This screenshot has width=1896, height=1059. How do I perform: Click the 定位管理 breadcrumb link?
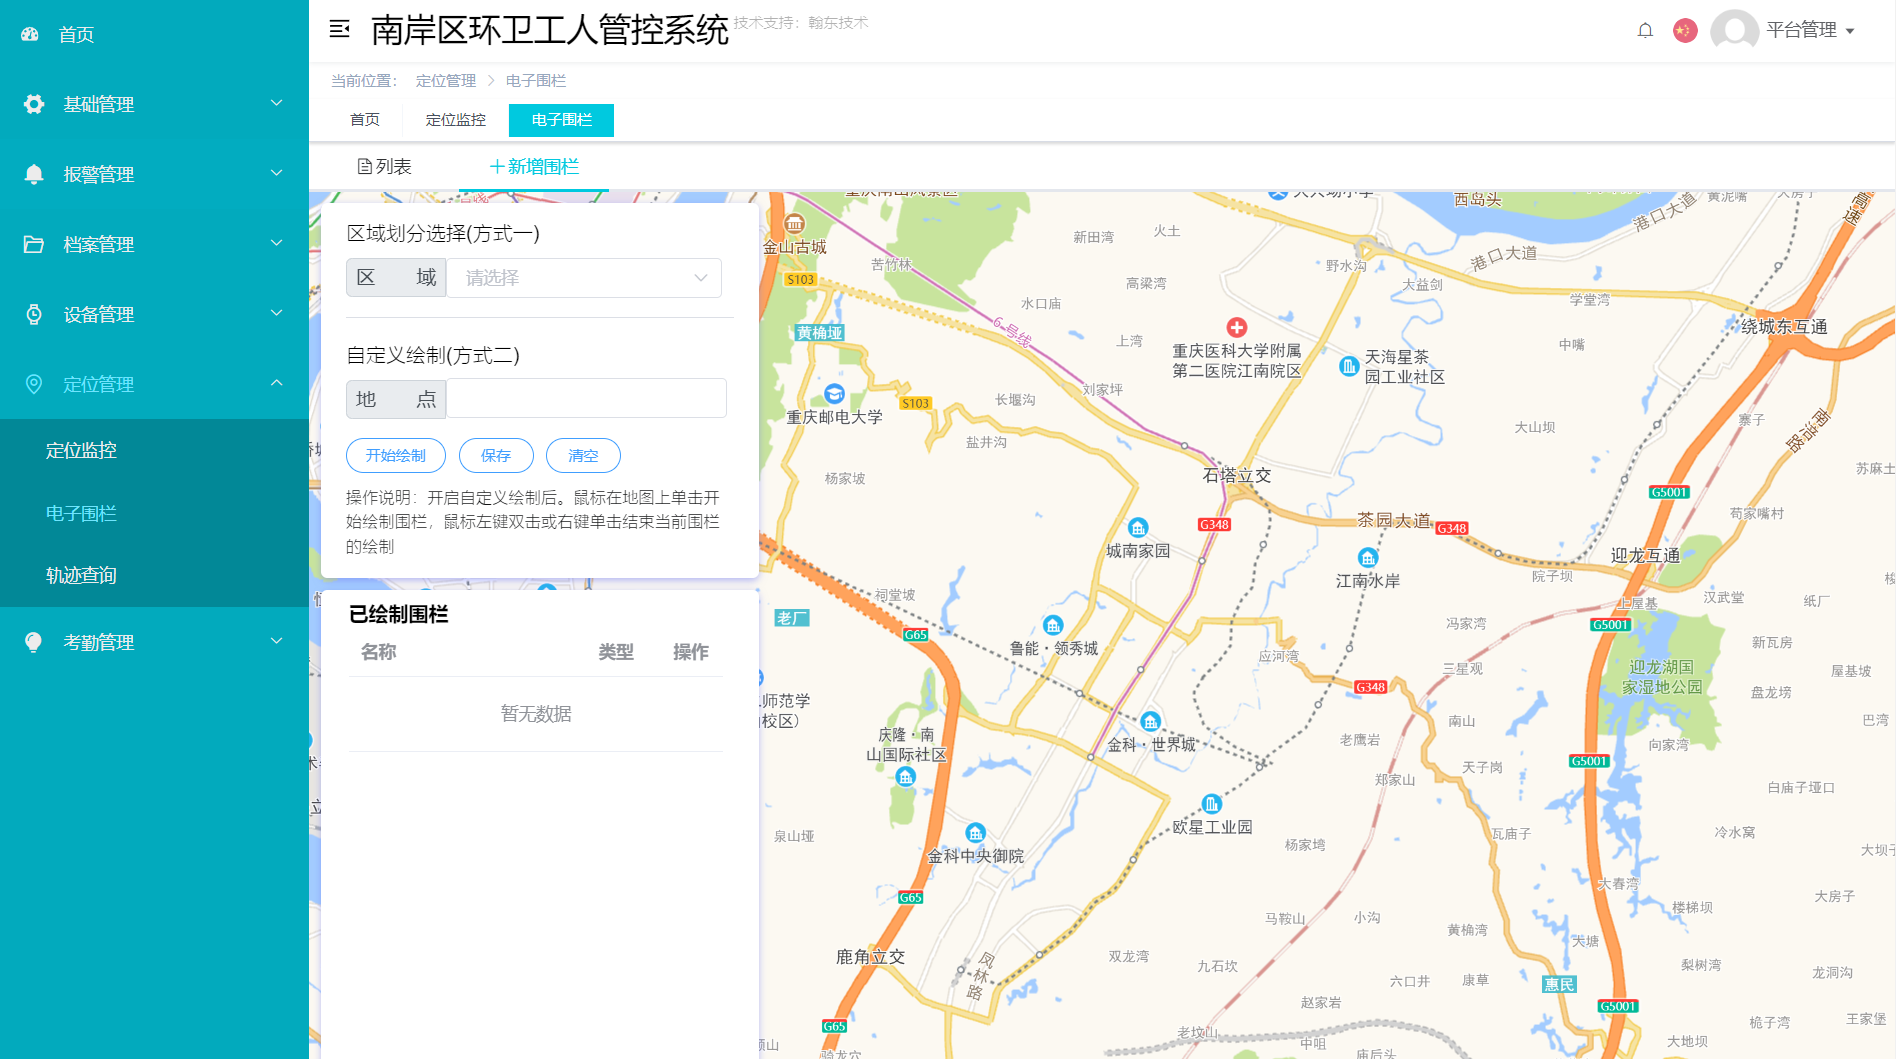click(446, 81)
